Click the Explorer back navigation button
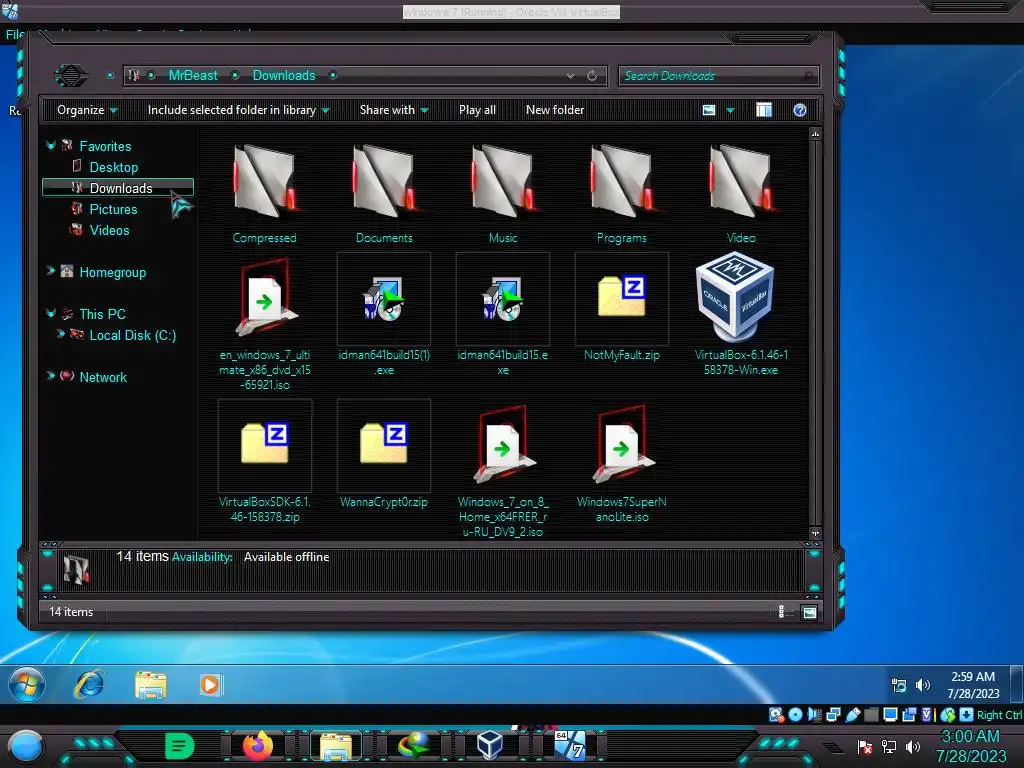The width and height of the screenshot is (1024, 768). [71, 76]
